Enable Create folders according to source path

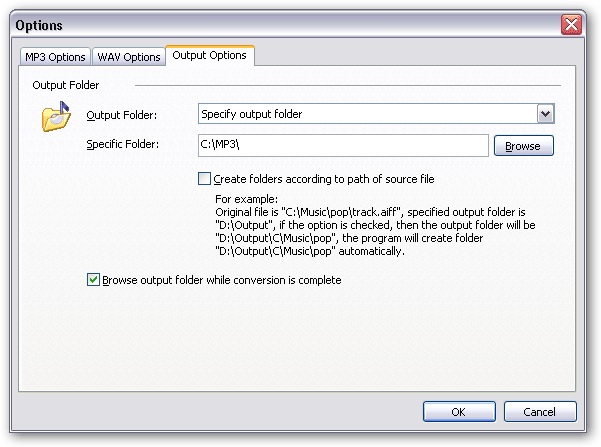tap(204, 179)
